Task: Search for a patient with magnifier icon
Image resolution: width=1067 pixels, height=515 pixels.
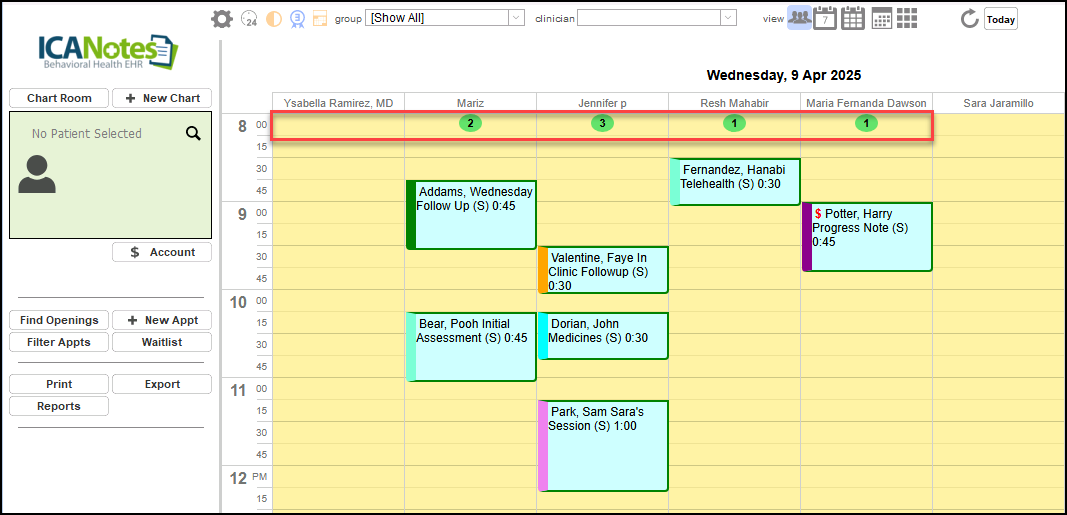Action: point(193,133)
